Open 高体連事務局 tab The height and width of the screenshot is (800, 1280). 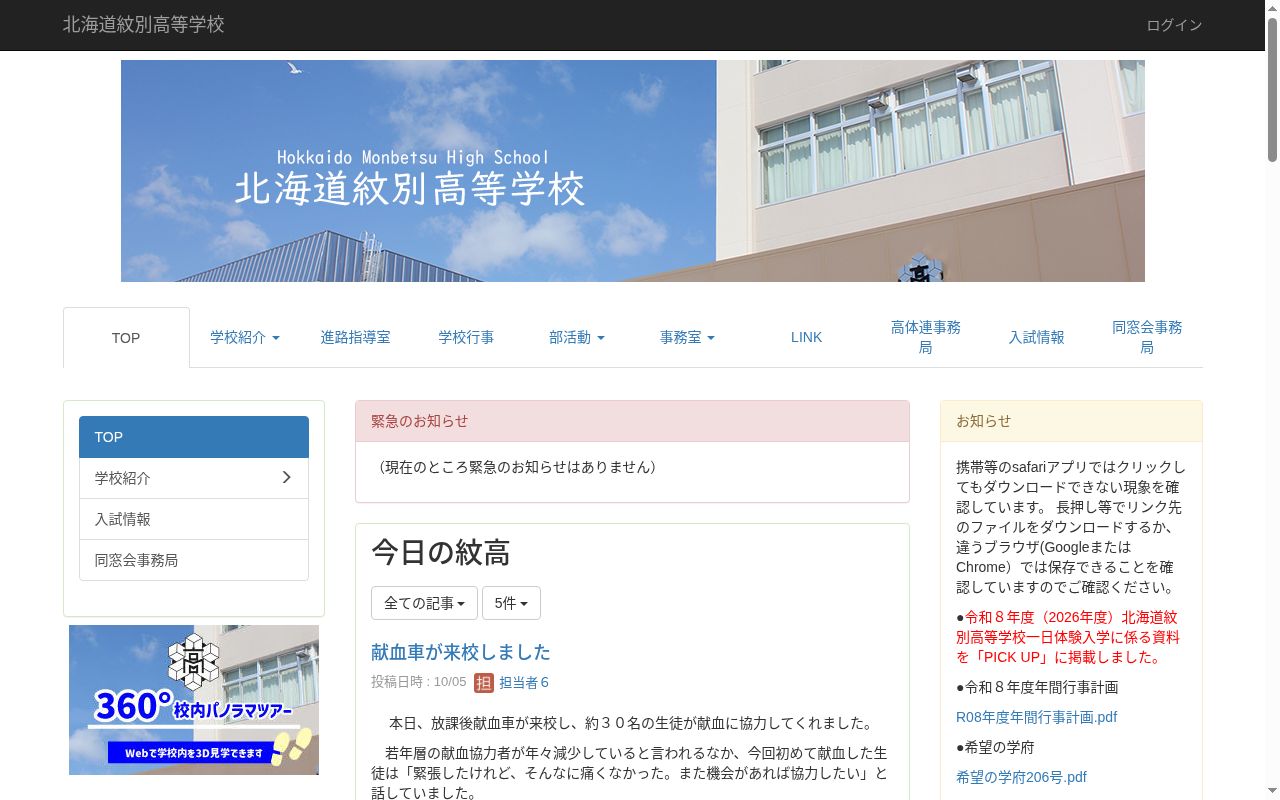click(x=926, y=338)
